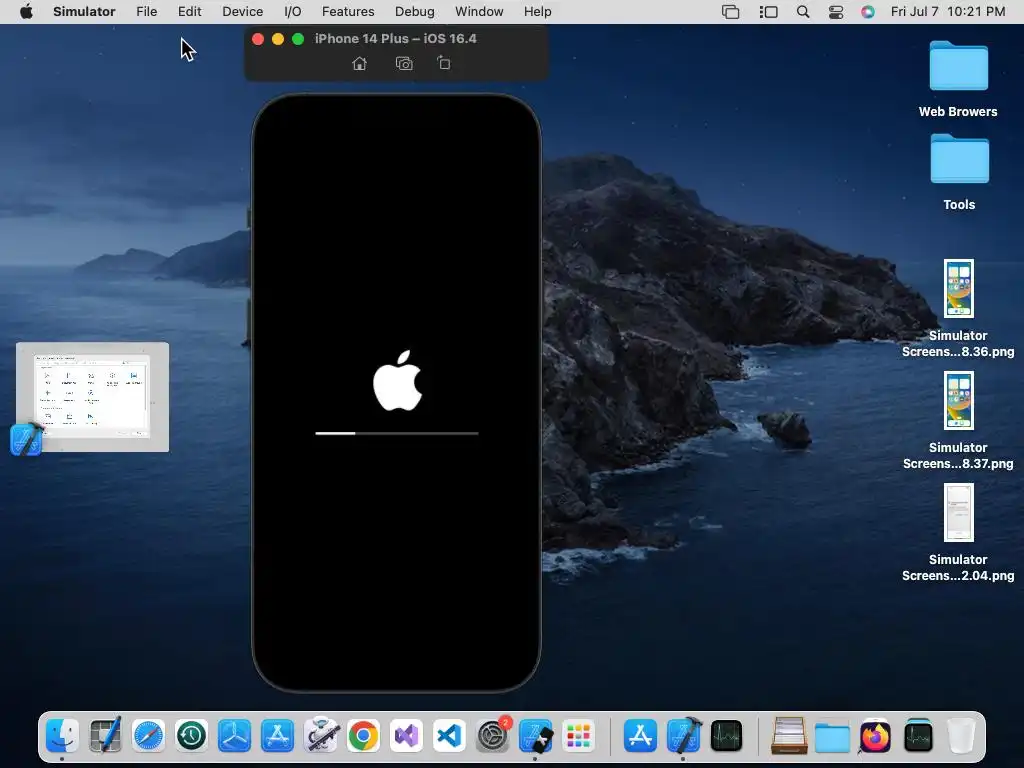Open the grid-and-pen app icon in the Dock
The height and width of the screenshot is (768, 1024).
(x=105, y=736)
